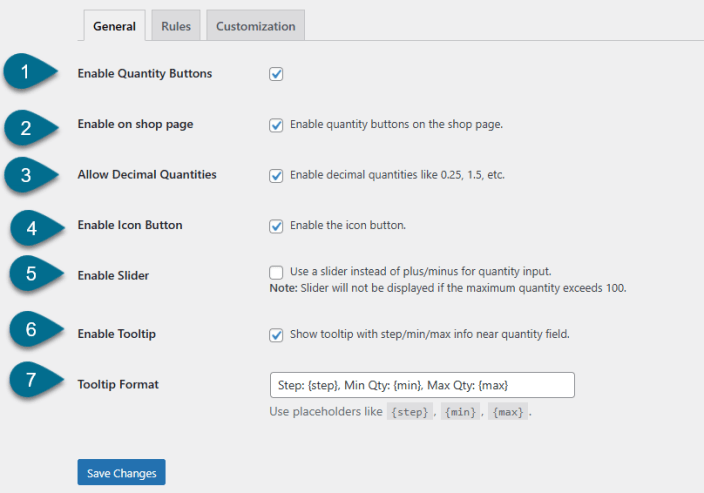Viewport: 704px width, 493px height.
Task: Uncheck the Enable Icon Button checkbox
Action: tap(276, 226)
